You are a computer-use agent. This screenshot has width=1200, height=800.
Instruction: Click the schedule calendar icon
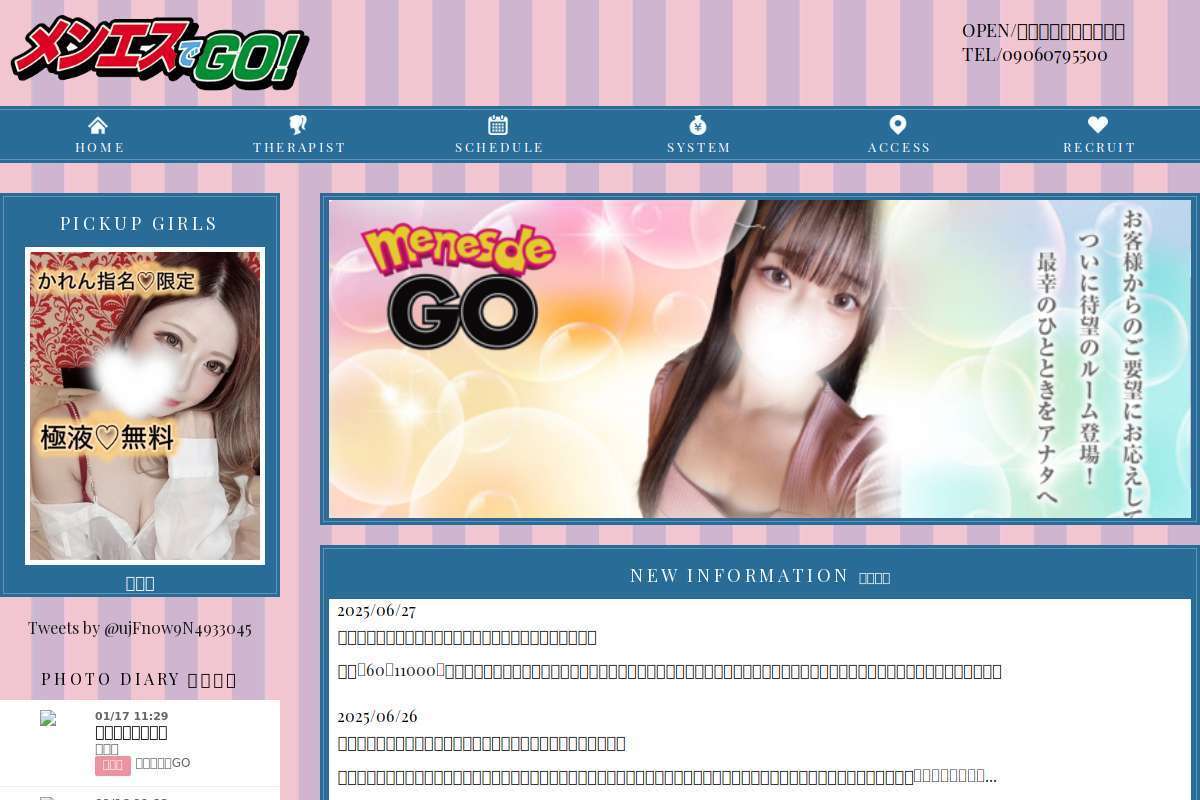coord(498,125)
